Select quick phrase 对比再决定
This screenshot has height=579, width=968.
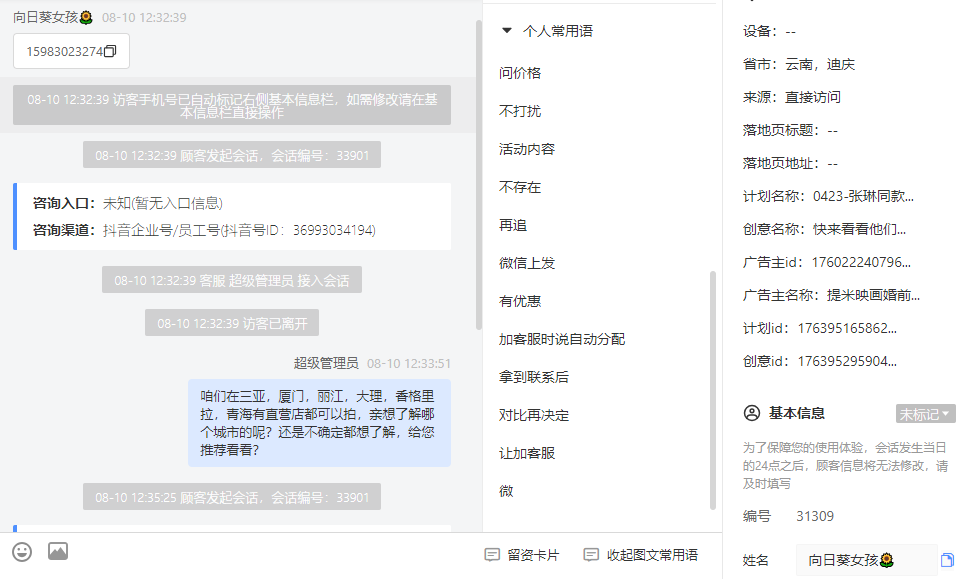[534, 415]
